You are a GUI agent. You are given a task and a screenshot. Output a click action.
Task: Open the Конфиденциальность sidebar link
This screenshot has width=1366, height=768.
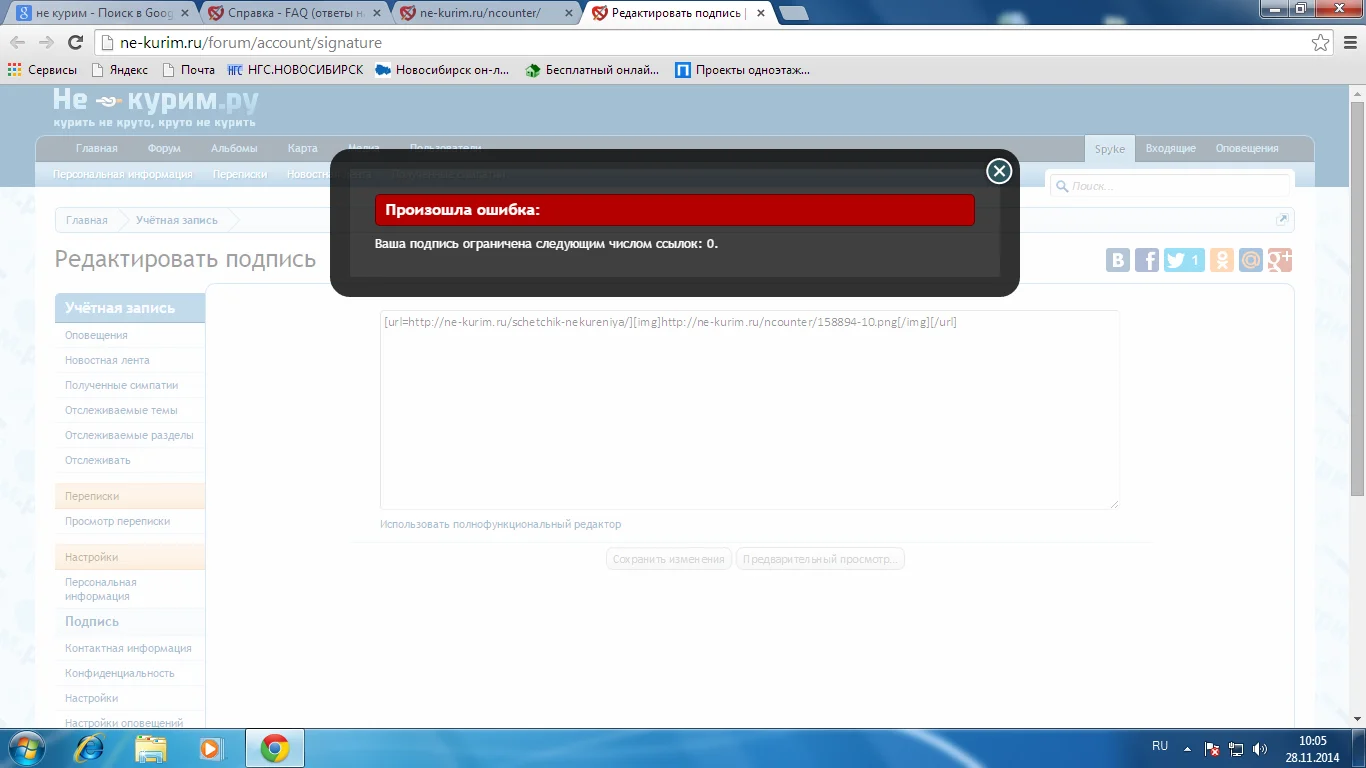[x=120, y=673]
